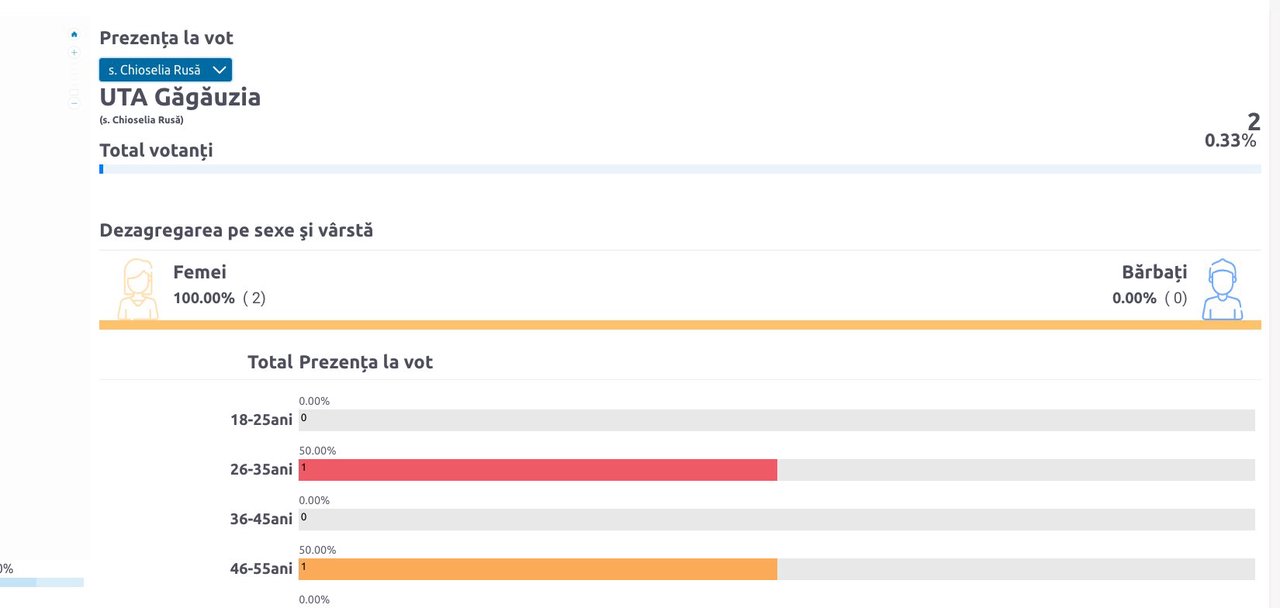Click the Total votanți progress bar
This screenshot has height=608, width=1280.
[680, 169]
